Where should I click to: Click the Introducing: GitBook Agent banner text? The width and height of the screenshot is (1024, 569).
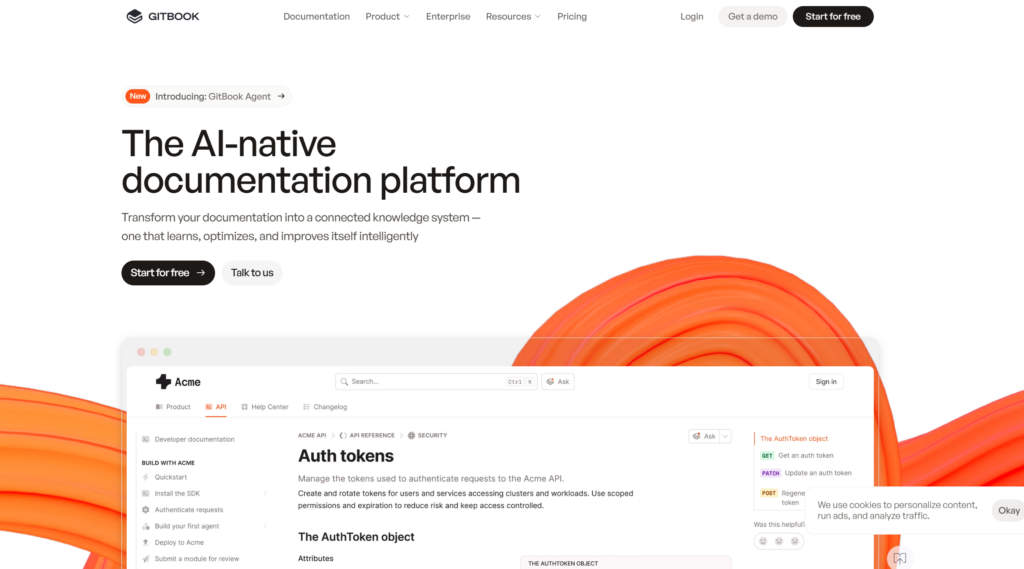pos(213,96)
